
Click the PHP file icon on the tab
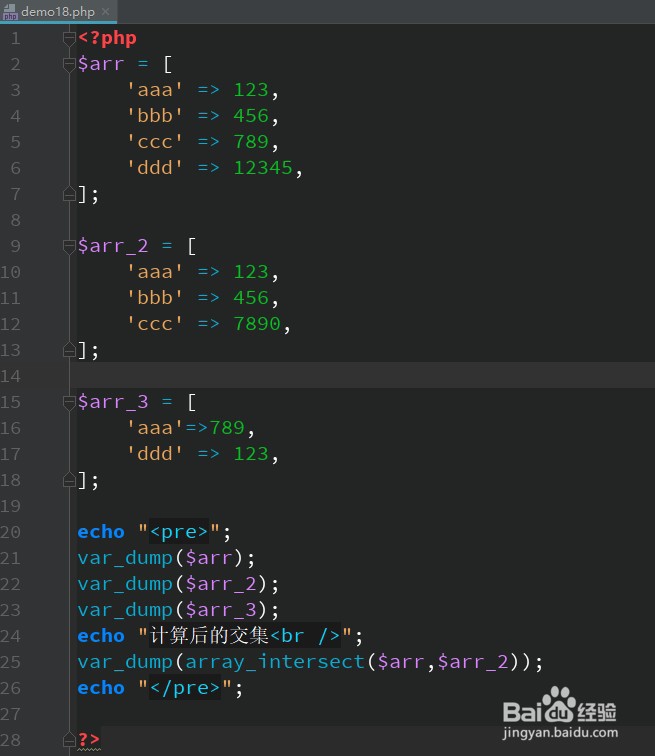[x=10, y=12]
